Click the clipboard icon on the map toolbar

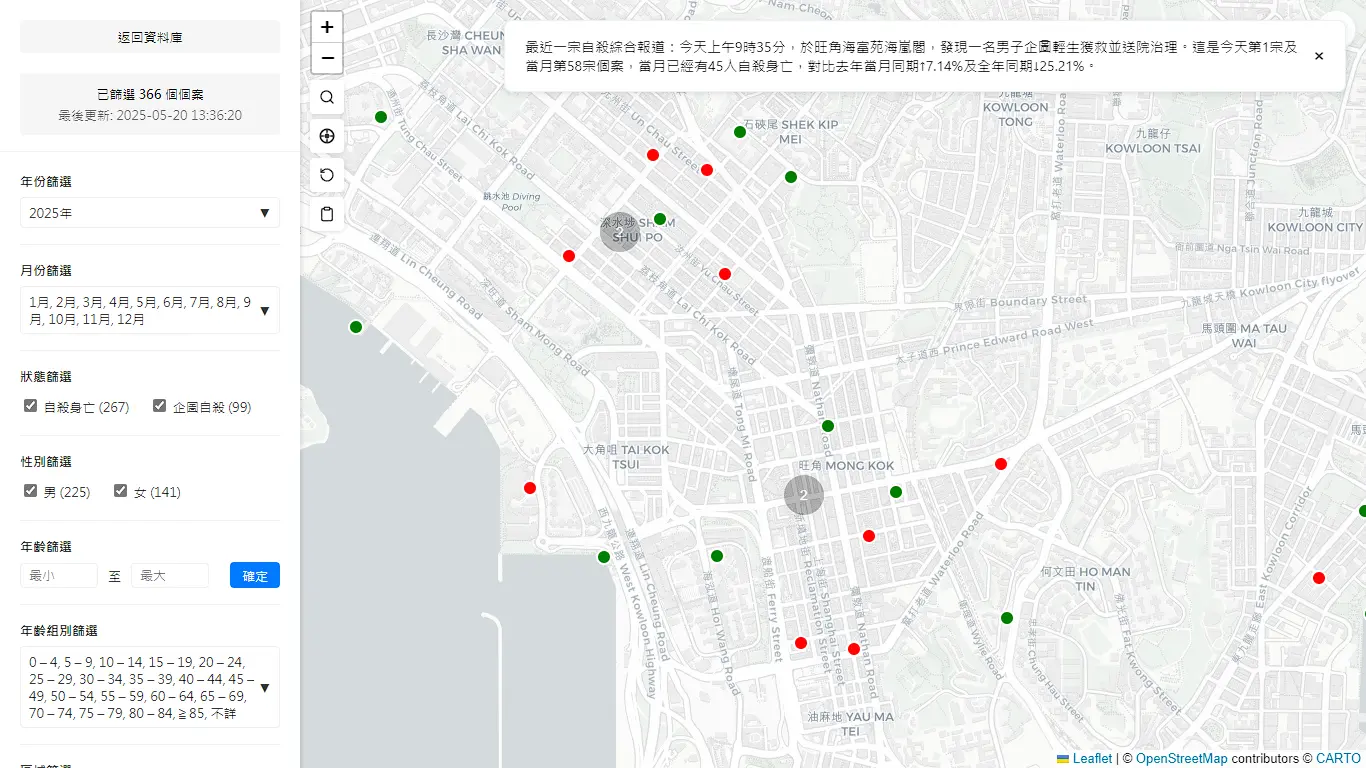click(327, 214)
